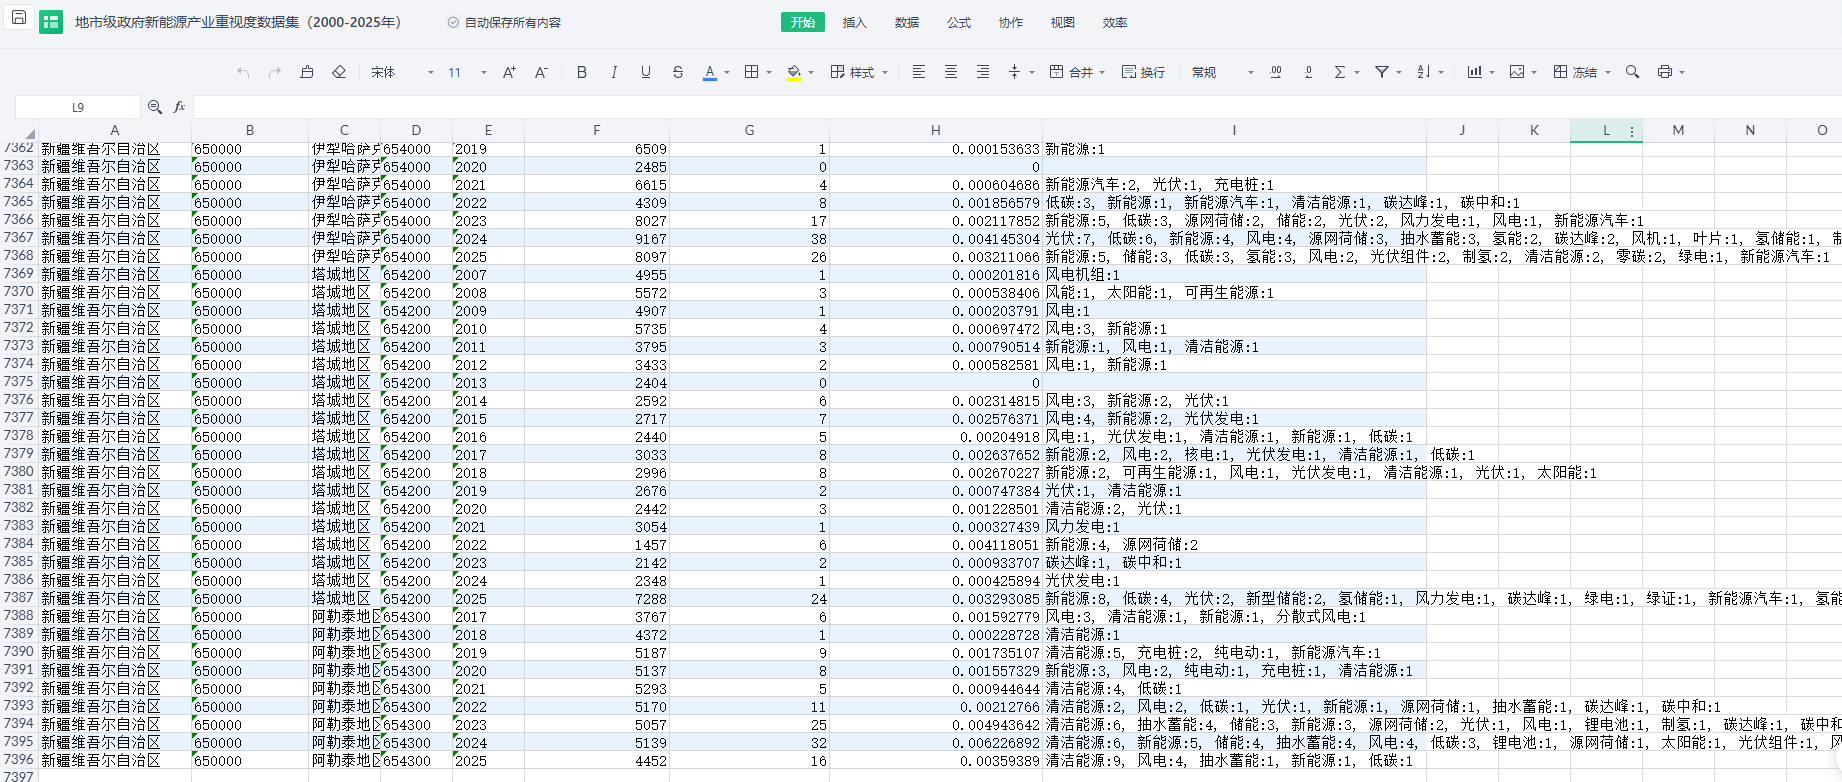Click the format painter icon
1842x782 pixels.
tap(307, 72)
